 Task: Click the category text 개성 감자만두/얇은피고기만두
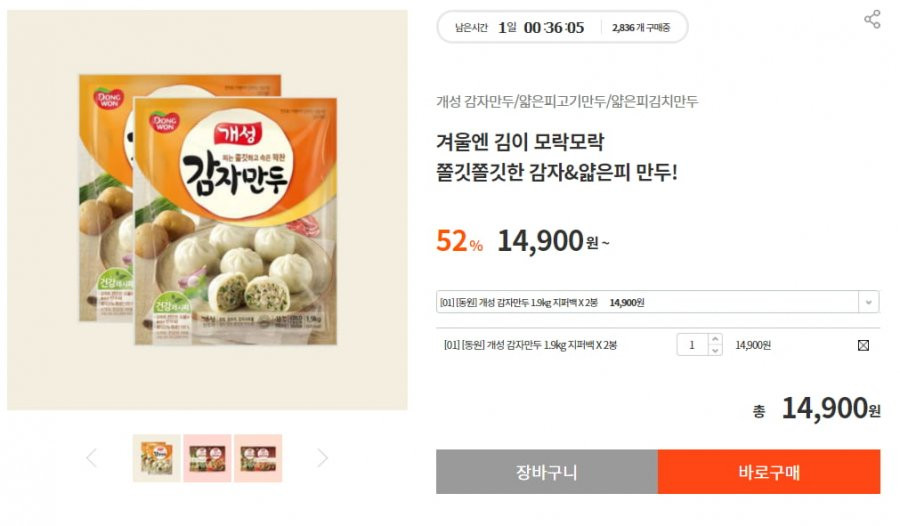pyautogui.click(x=567, y=102)
